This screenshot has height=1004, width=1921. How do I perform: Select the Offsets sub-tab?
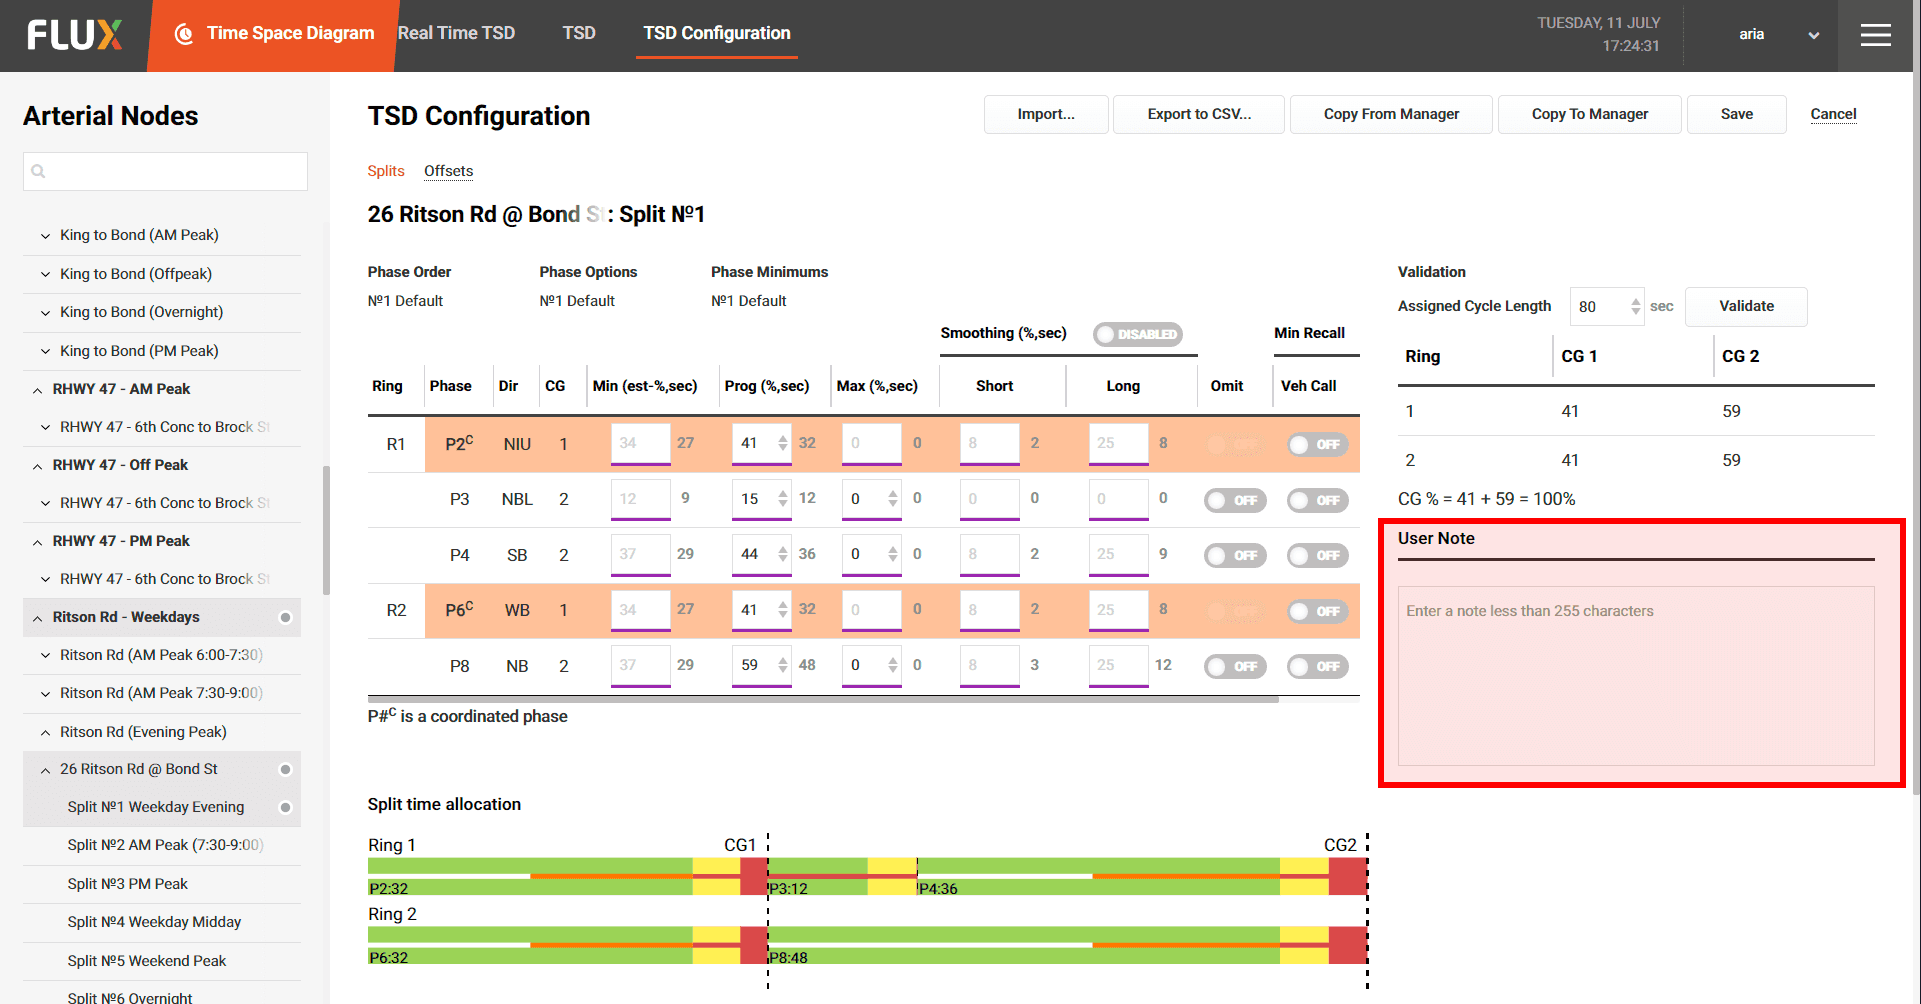coord(448,171)
